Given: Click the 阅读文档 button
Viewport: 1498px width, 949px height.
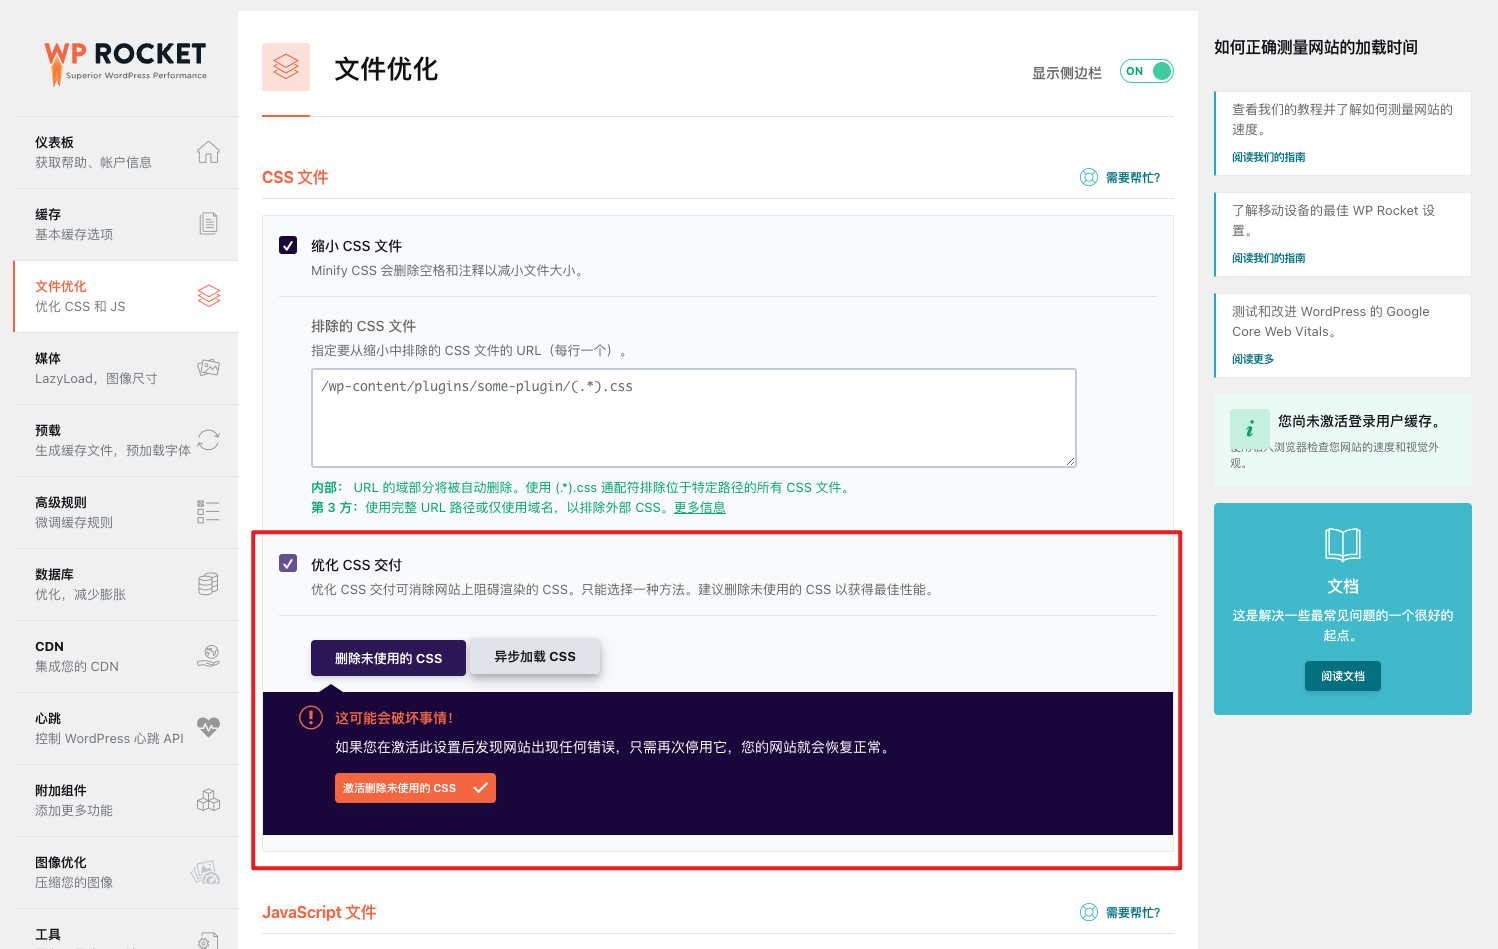Looking at the screenshot, I should pos(1343,676).
